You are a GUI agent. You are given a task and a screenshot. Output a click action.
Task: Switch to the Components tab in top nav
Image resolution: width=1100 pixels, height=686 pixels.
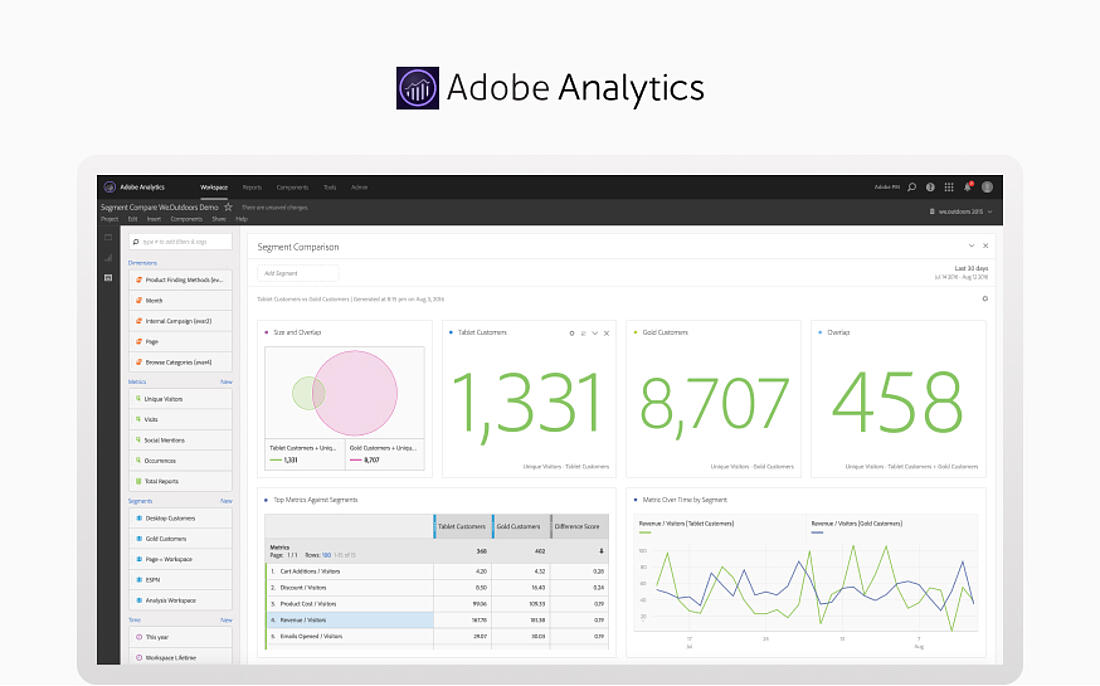pos(293,187)
